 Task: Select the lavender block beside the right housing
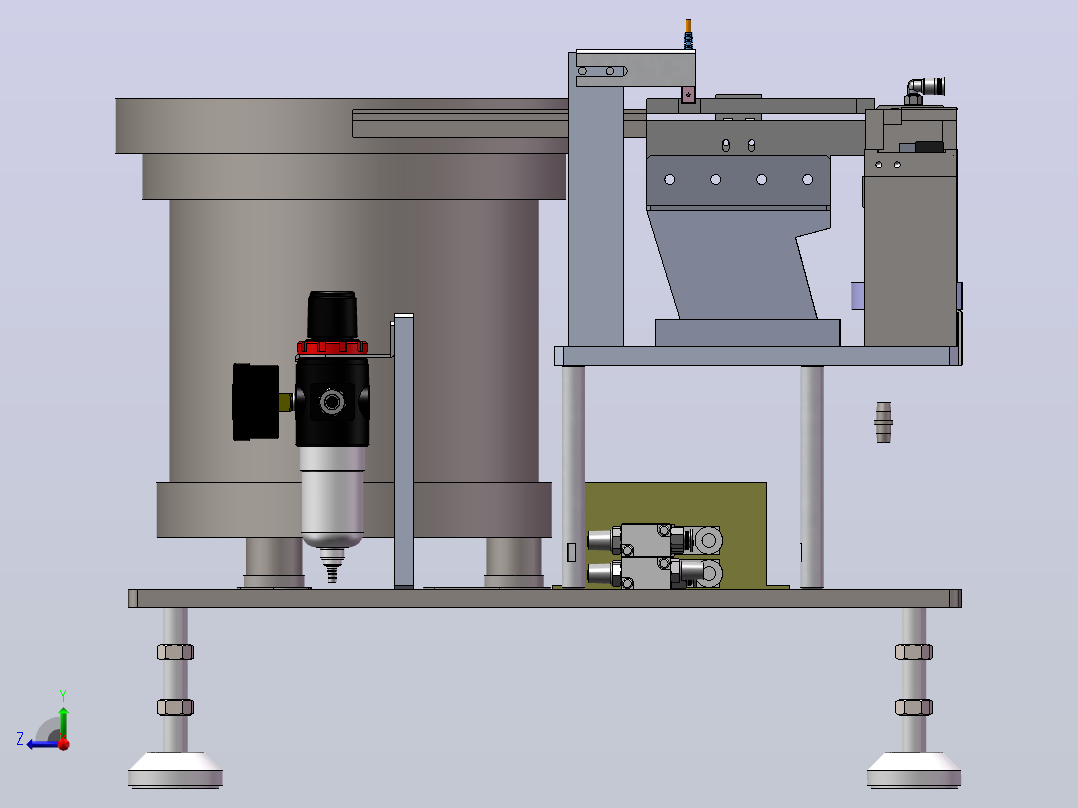point(857,296)
